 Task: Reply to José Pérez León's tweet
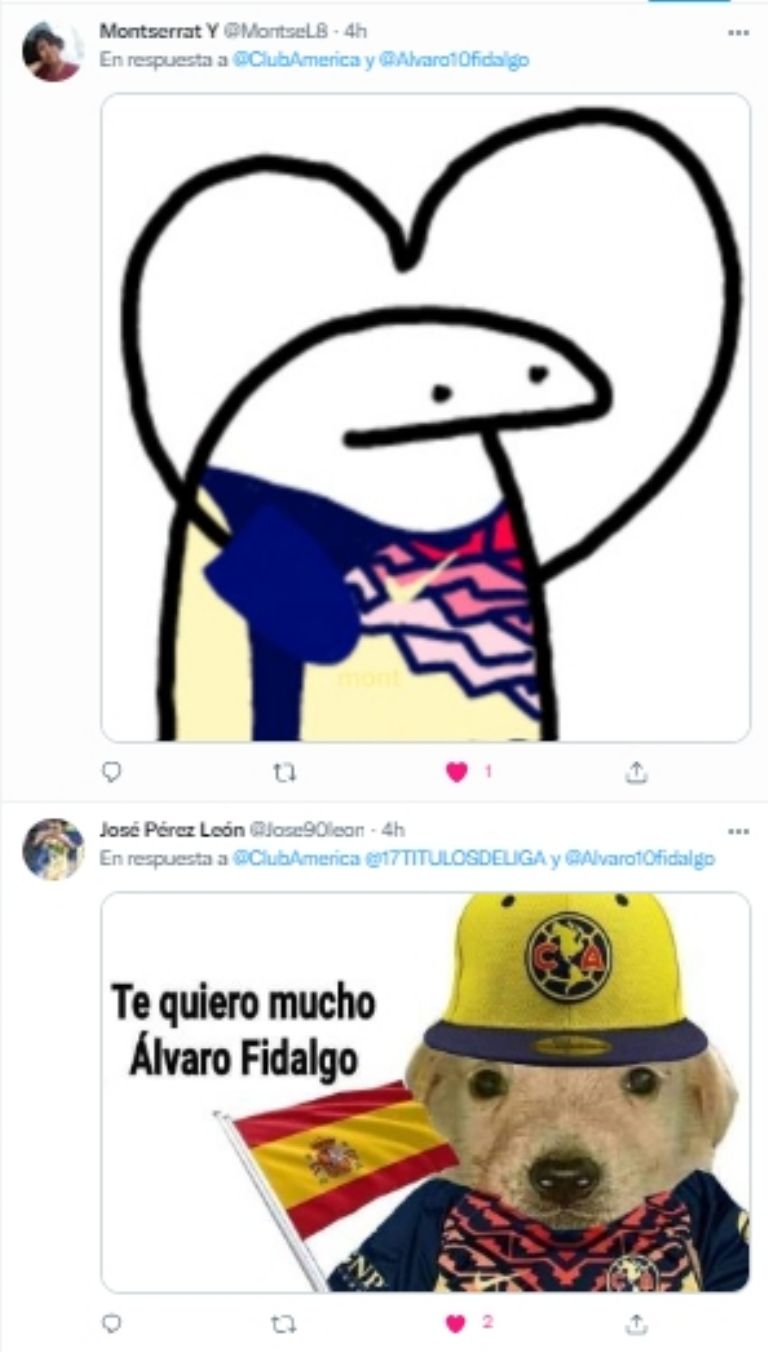tap(112, 1323)
